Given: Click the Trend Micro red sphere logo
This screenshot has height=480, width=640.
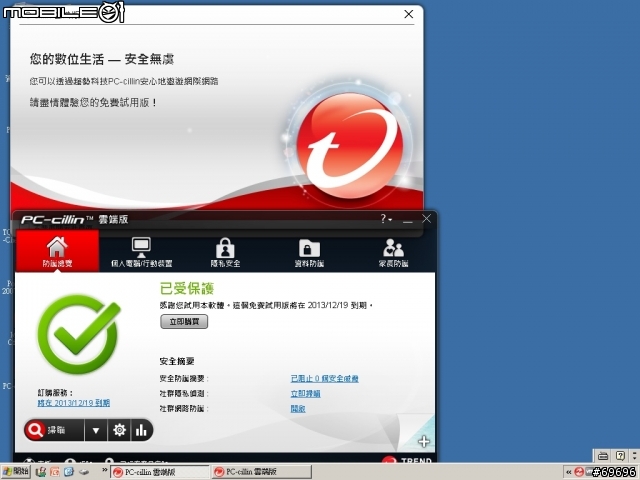Looking at the screenshot, I should (349, 144).
